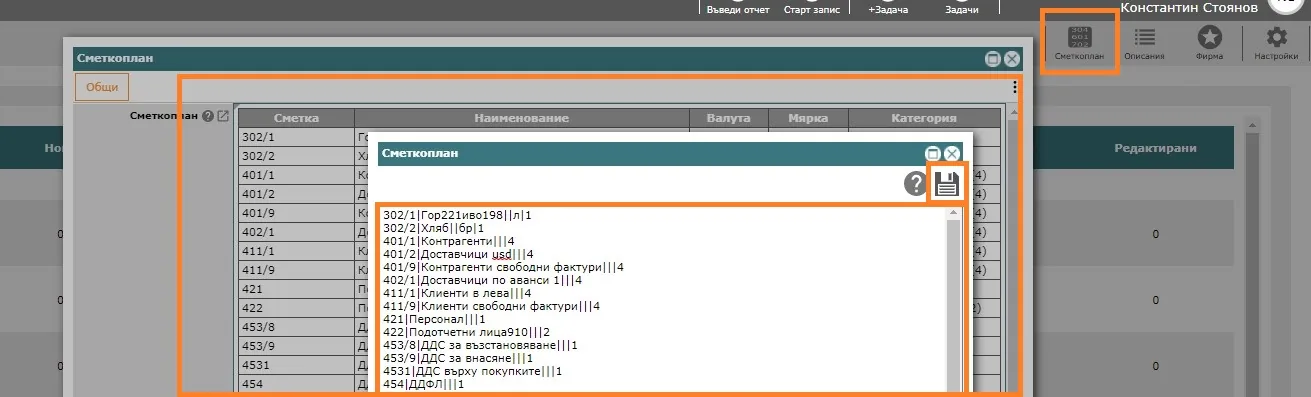Click the text area scrollbar
Viewport: 1311px width, 397px height.
tap(953, 300)
